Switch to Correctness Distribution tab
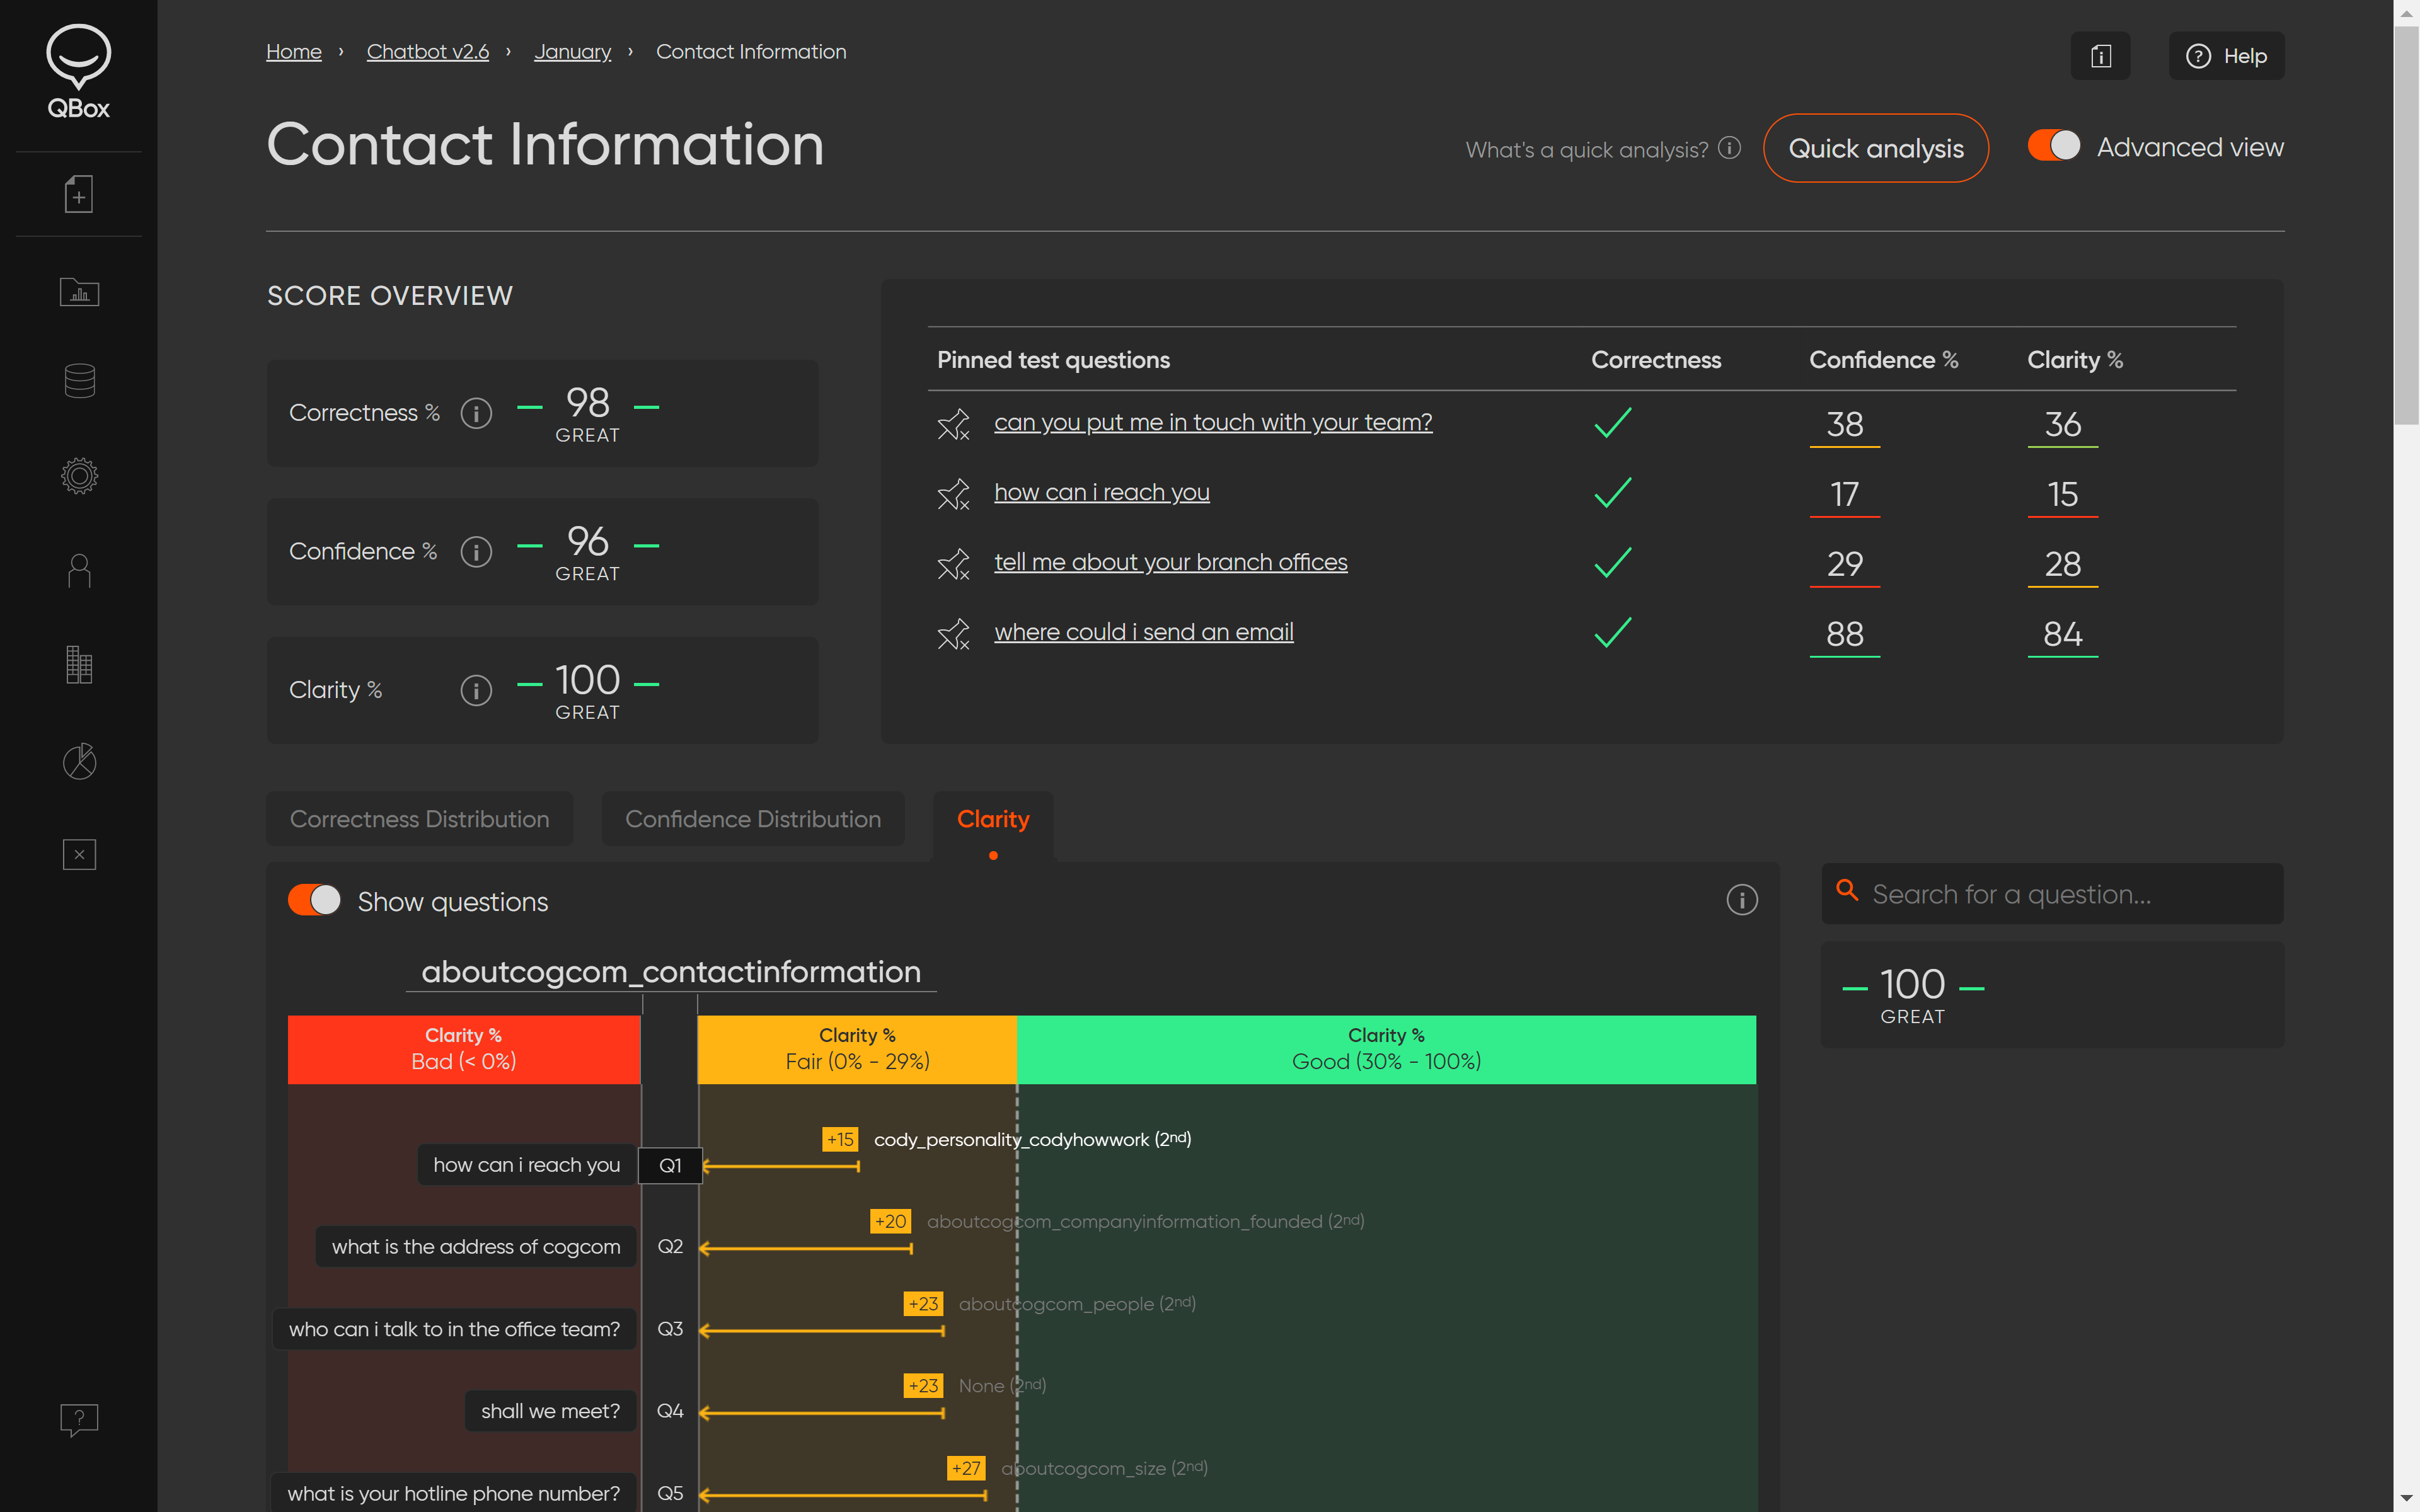Viewport: 2420px width, 1512px height. coord(419,819)
